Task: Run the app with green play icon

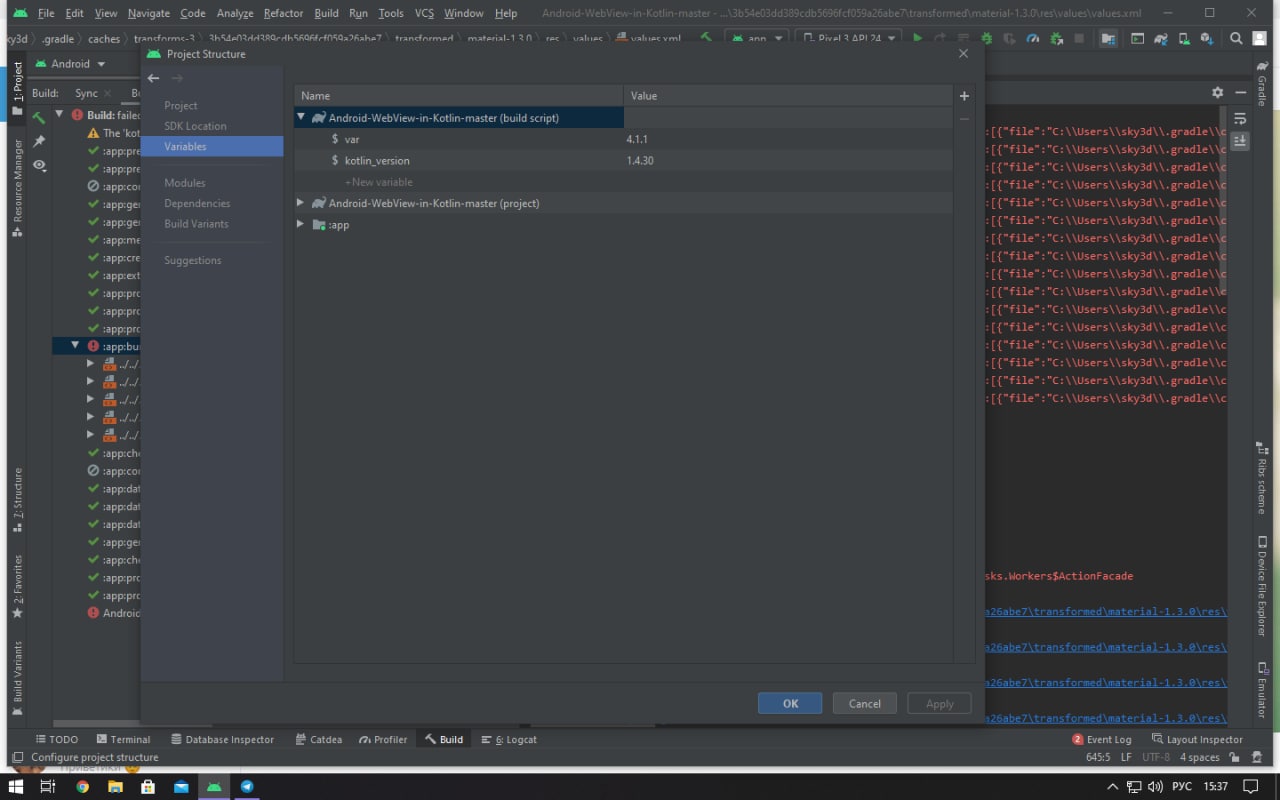Action: pos(917,39)
